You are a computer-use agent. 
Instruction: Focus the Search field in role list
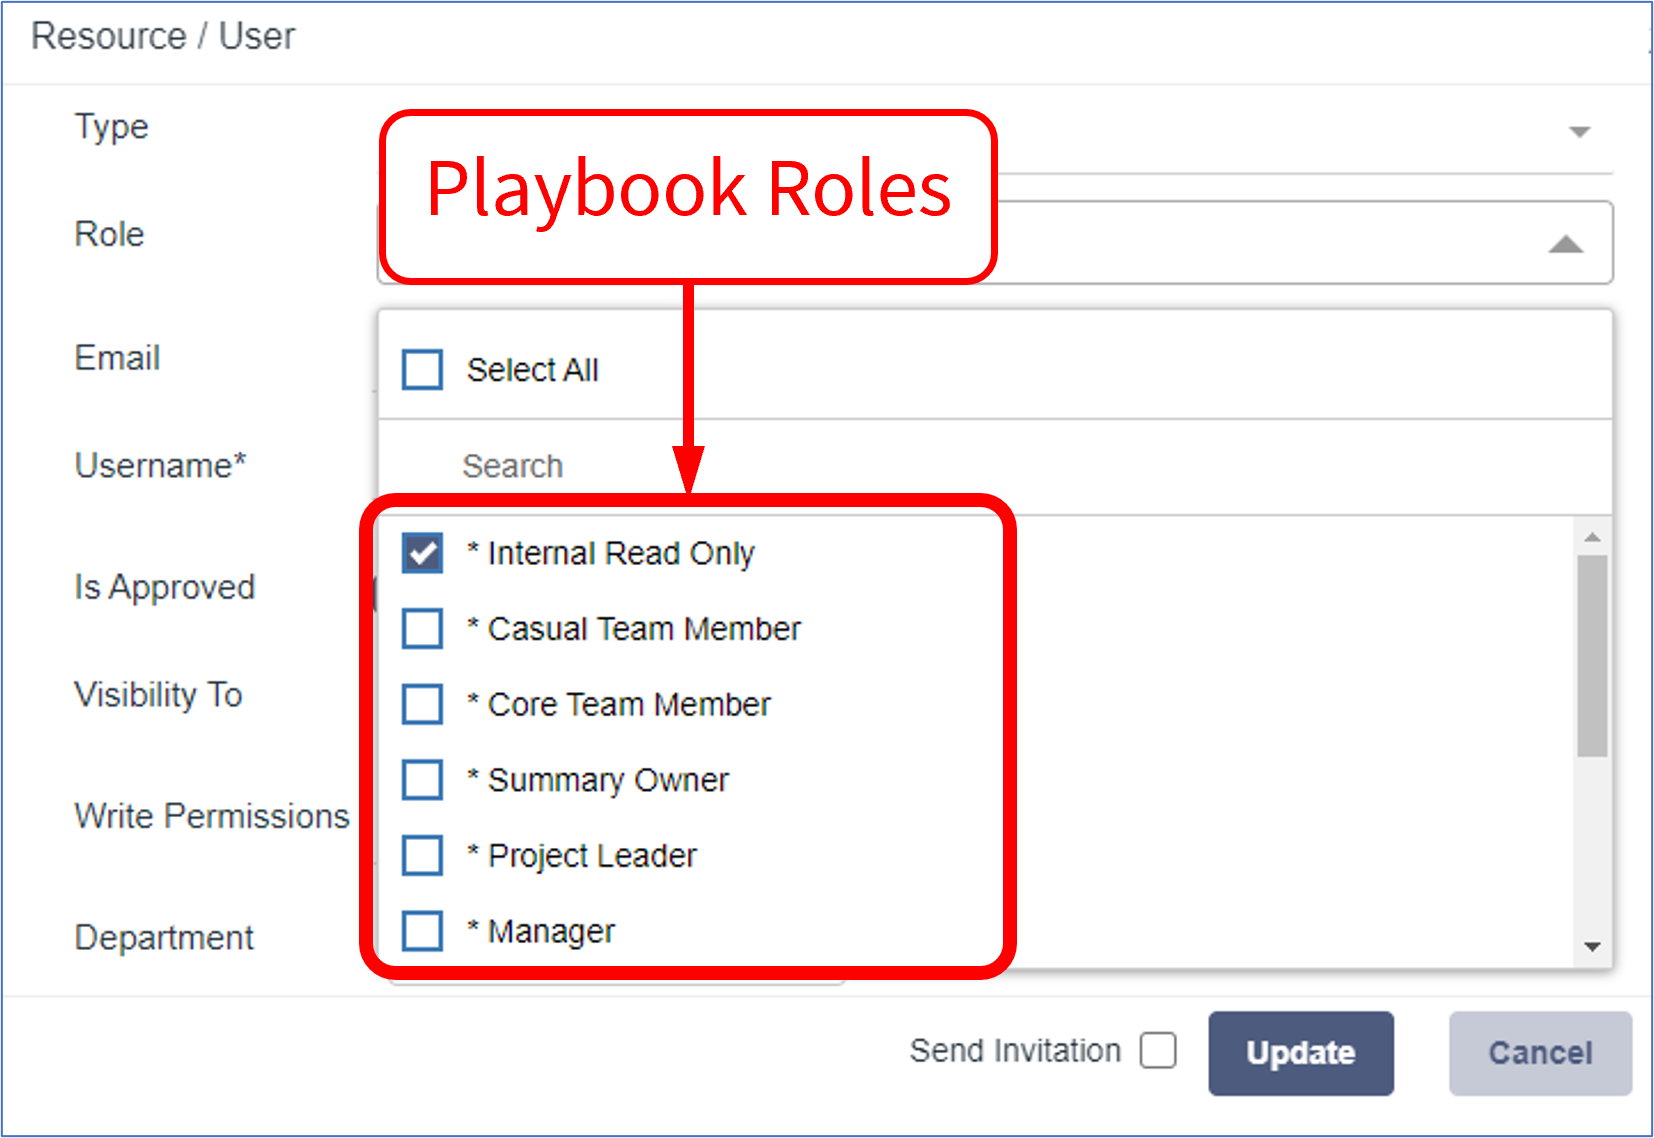pyautogui.click(x=995, y=466)
